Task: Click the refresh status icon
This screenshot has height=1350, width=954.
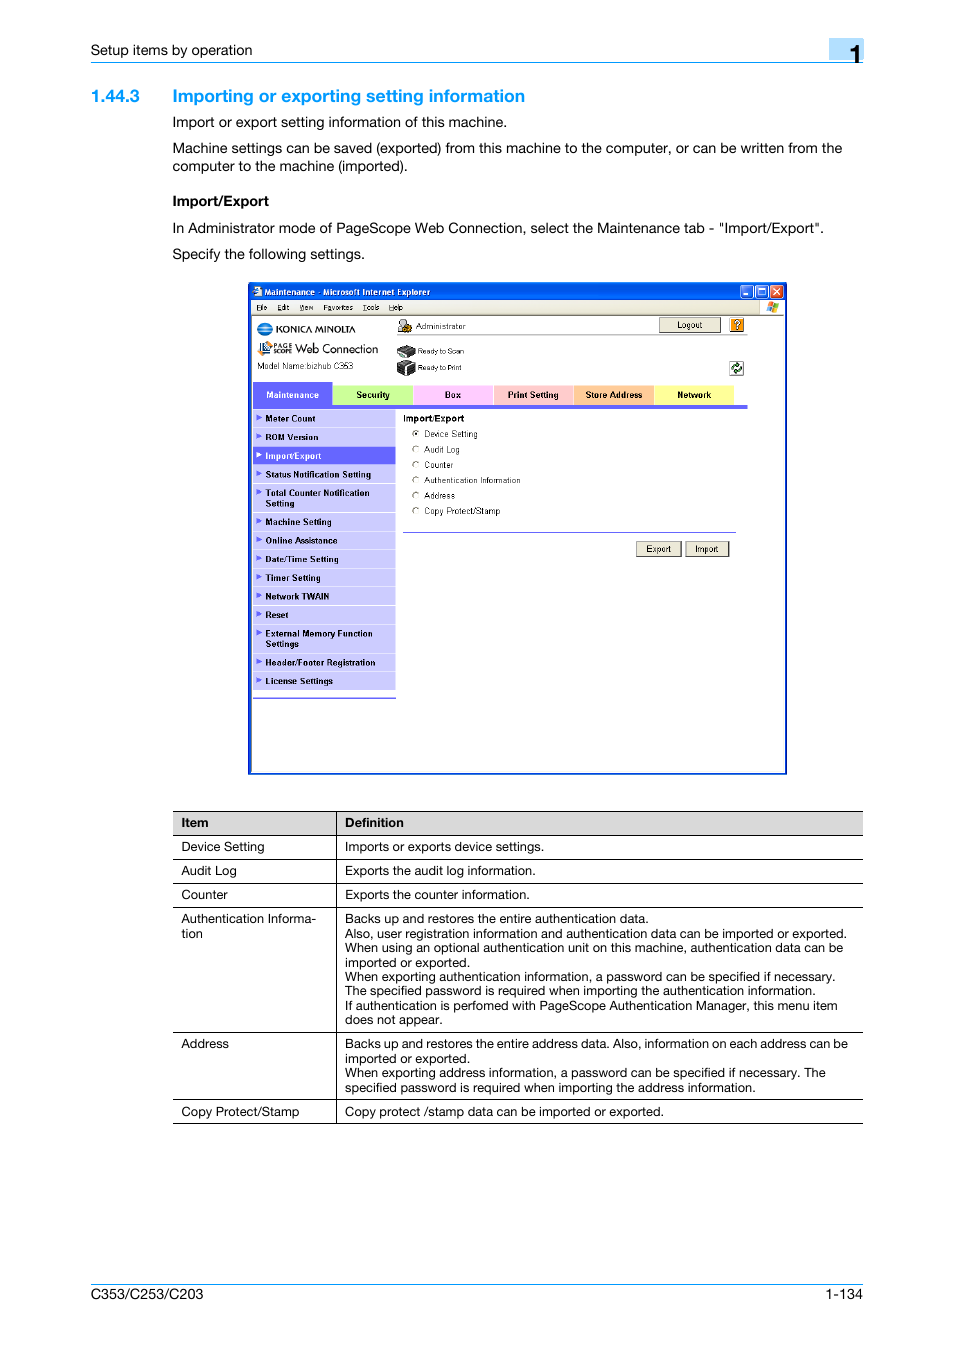Action: tap(737, 368)
